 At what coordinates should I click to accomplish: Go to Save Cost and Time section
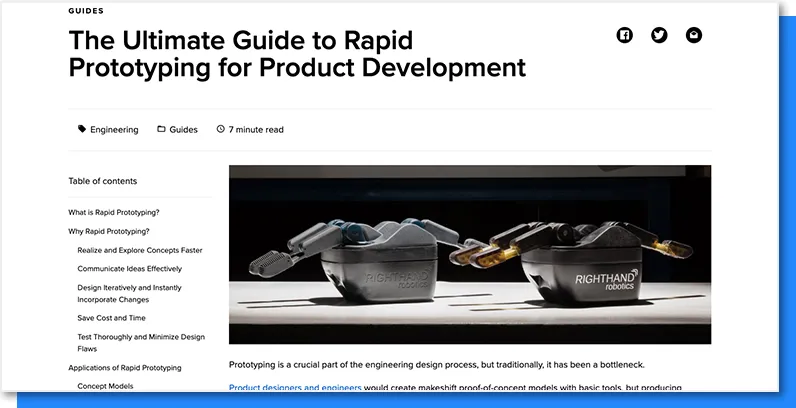point(111,318)
